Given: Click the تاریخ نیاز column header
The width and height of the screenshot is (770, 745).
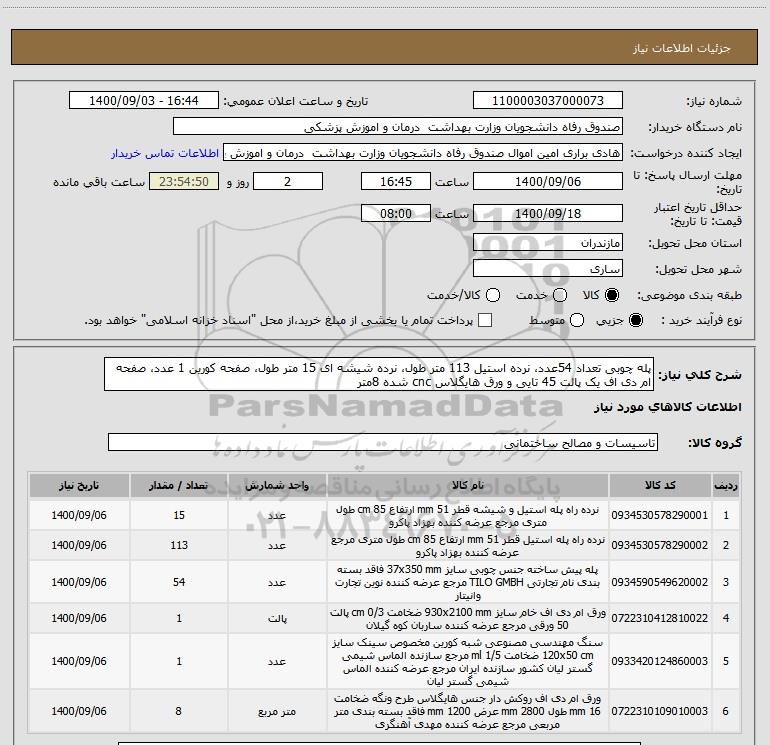Looking at the screenshot, I should click(79, 485).
